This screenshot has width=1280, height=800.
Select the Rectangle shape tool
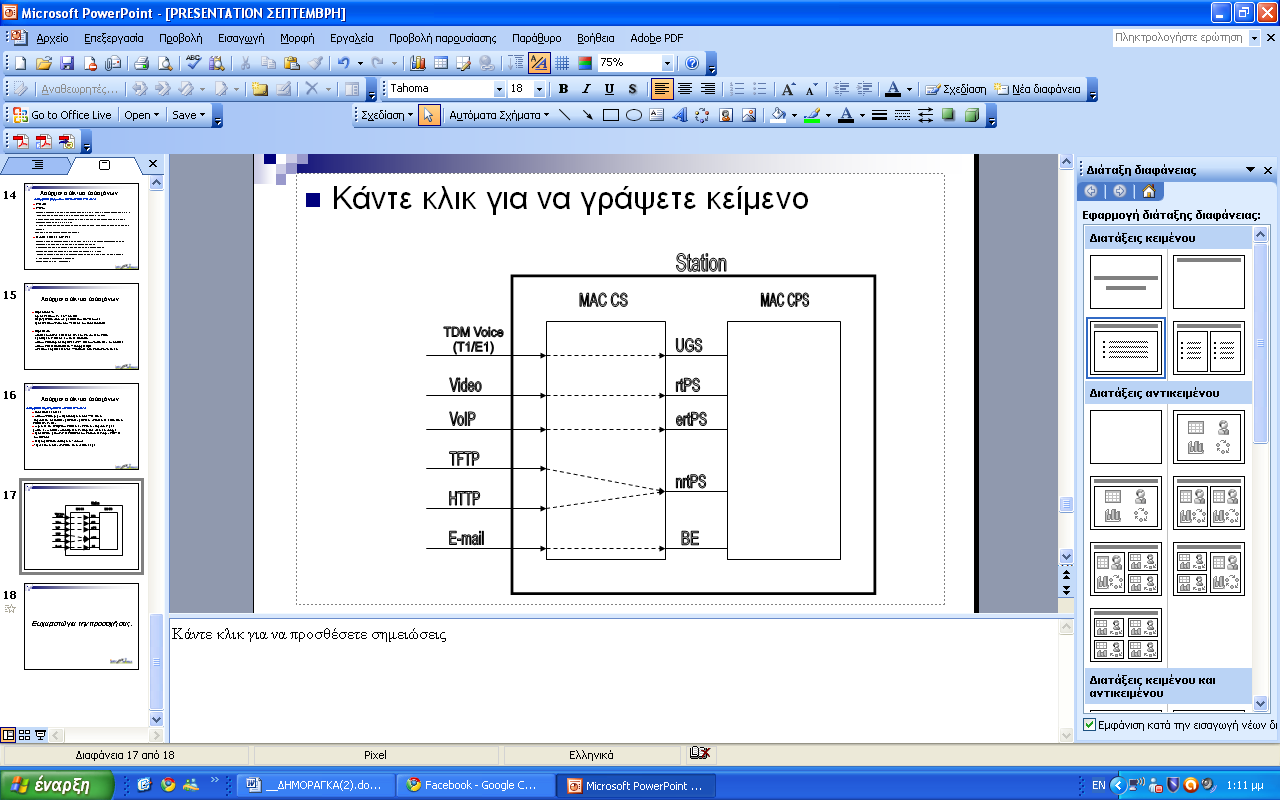(x=611, y=115)
